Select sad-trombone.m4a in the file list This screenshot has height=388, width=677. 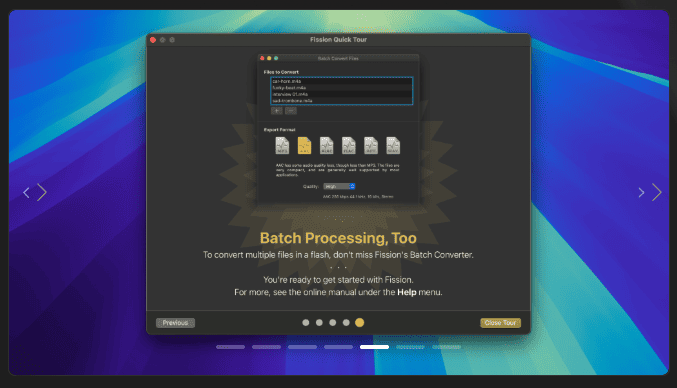click(x=342, y=101)
